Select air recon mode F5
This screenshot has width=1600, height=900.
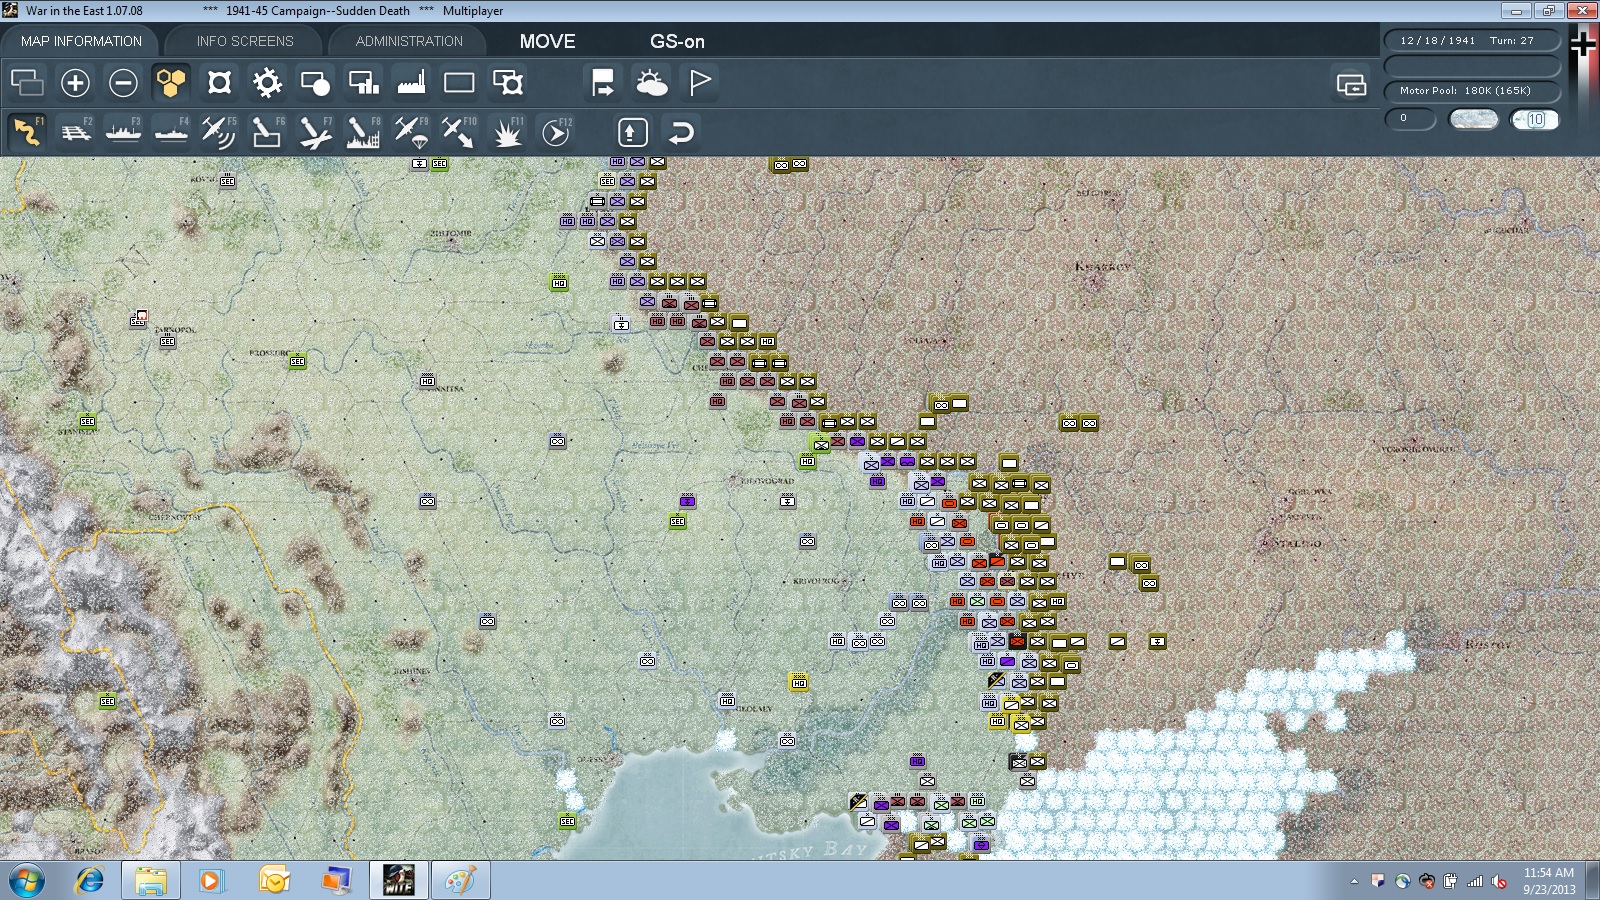coord(219,132)
